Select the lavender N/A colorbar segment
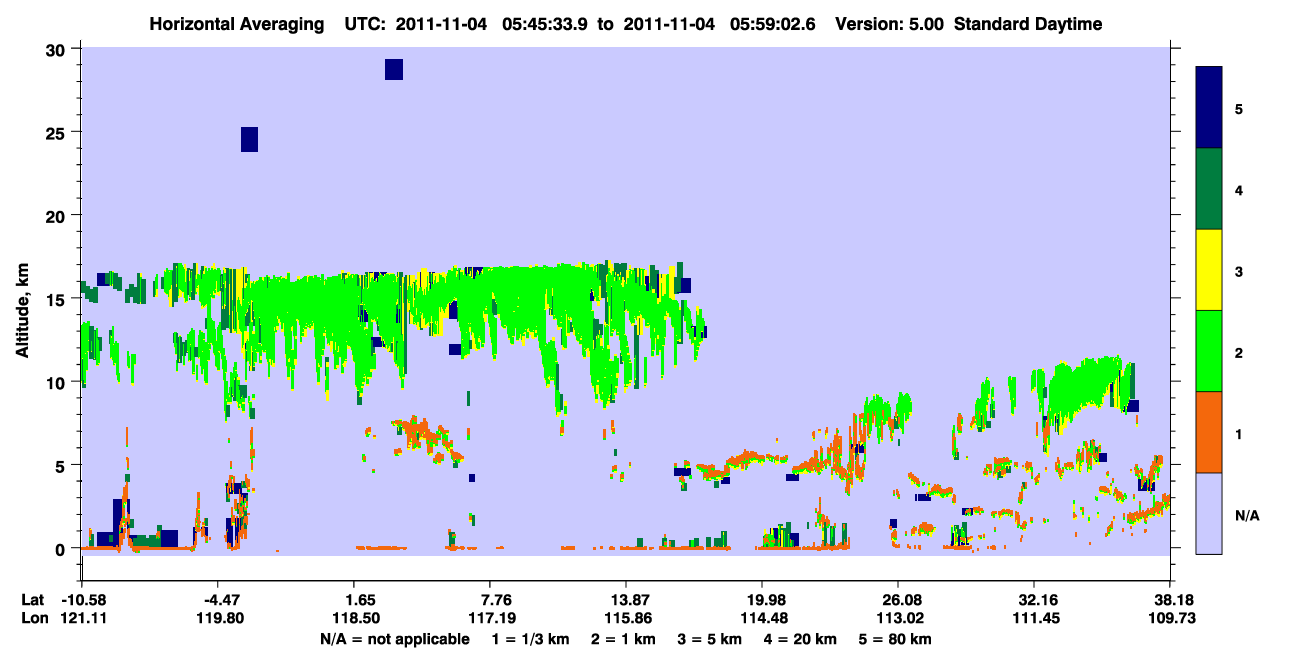The image size is (1300, 667). [1209, 513]
